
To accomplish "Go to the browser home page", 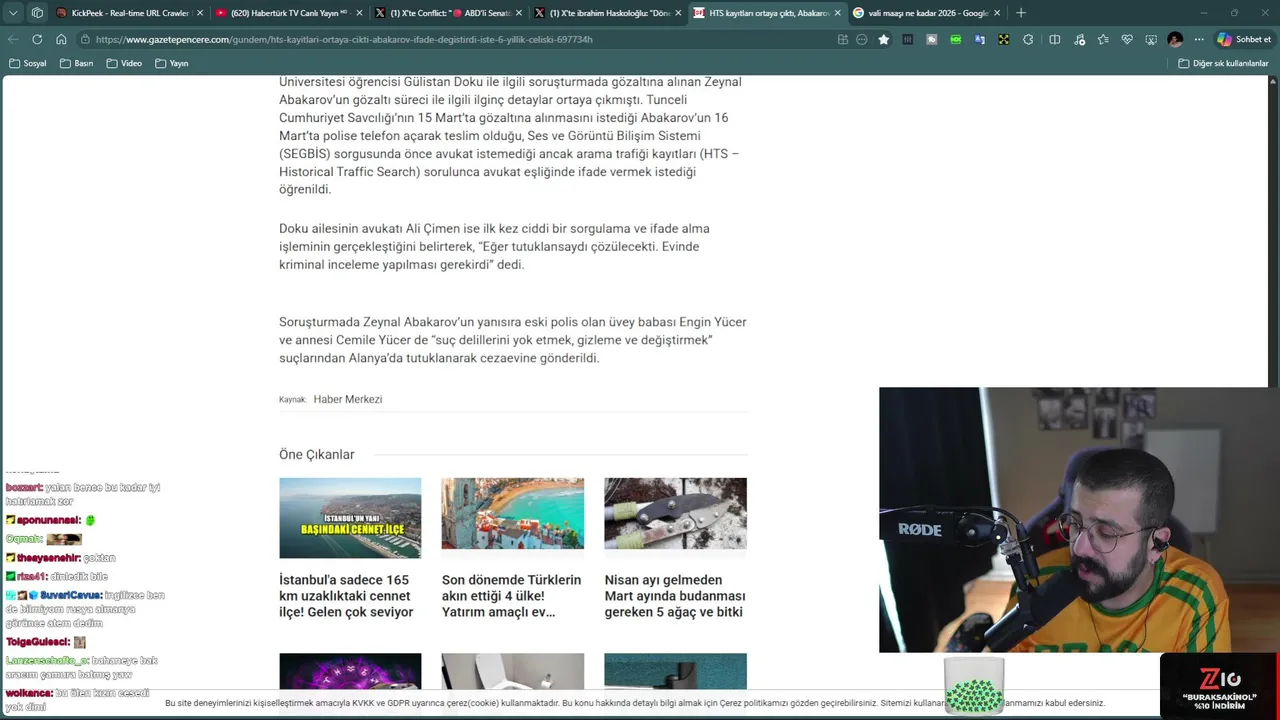I will coord(61,39).
